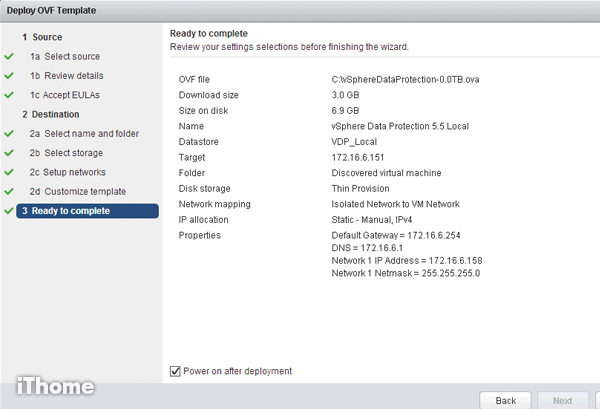Screen dimensions: 600x409
Task: Click the checkmark icon next to Ready to complete
Action: coord(9,211)
